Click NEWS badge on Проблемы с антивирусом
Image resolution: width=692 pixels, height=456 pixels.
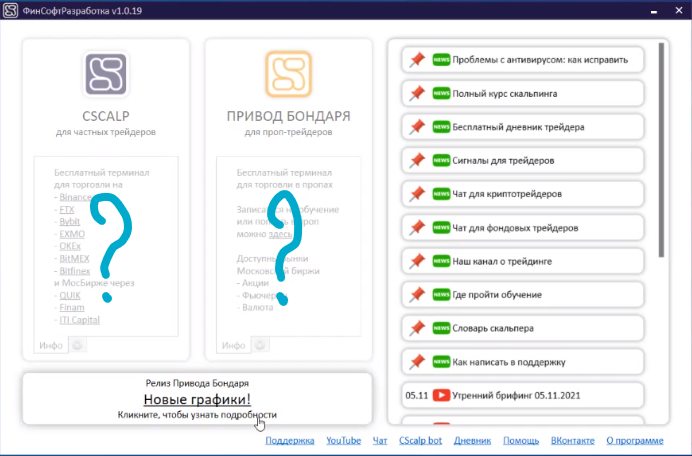coord(441,60)
